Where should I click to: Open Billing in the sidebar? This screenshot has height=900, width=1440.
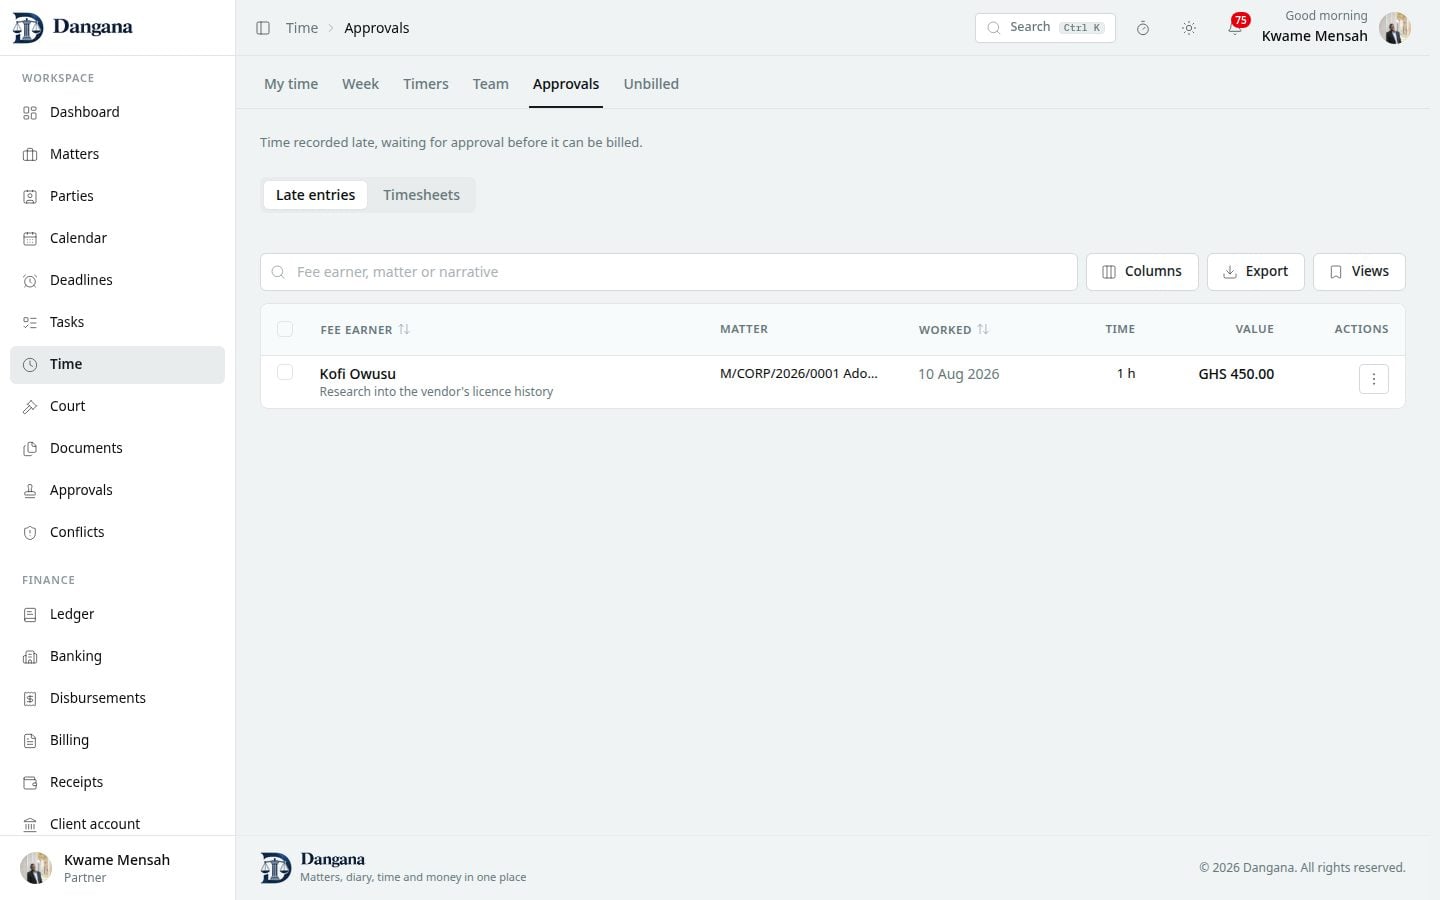[117, 740]
